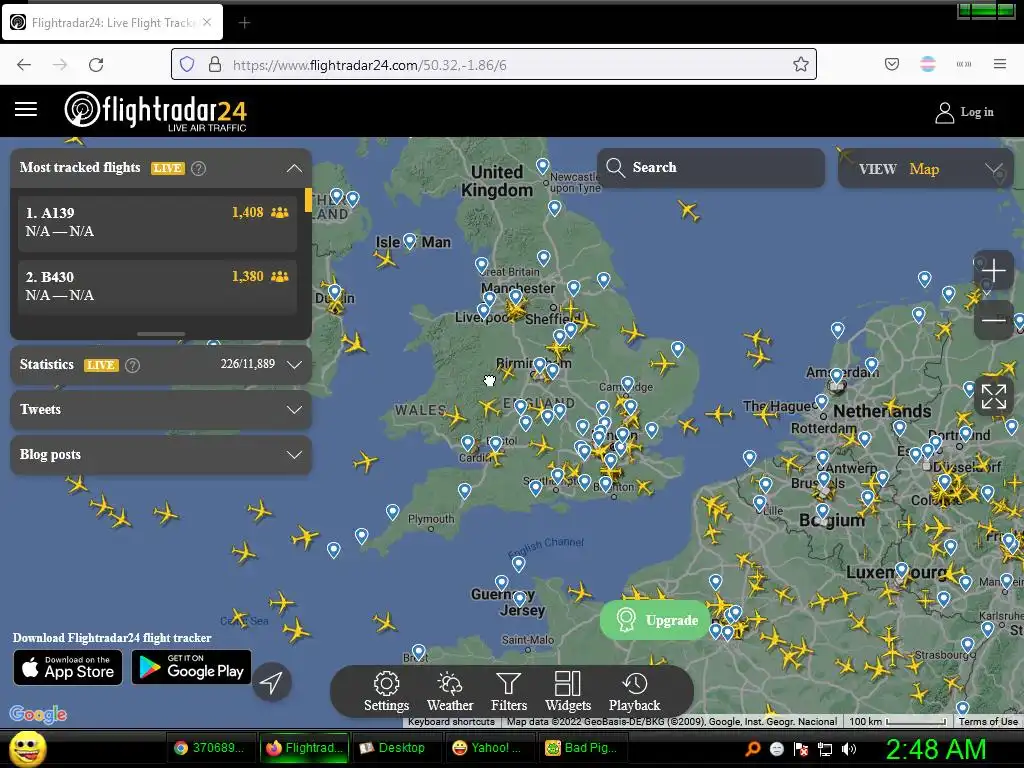Click the Download on the App Store badge
This screenshot has height=768, width=1024.
coord(68,667)
